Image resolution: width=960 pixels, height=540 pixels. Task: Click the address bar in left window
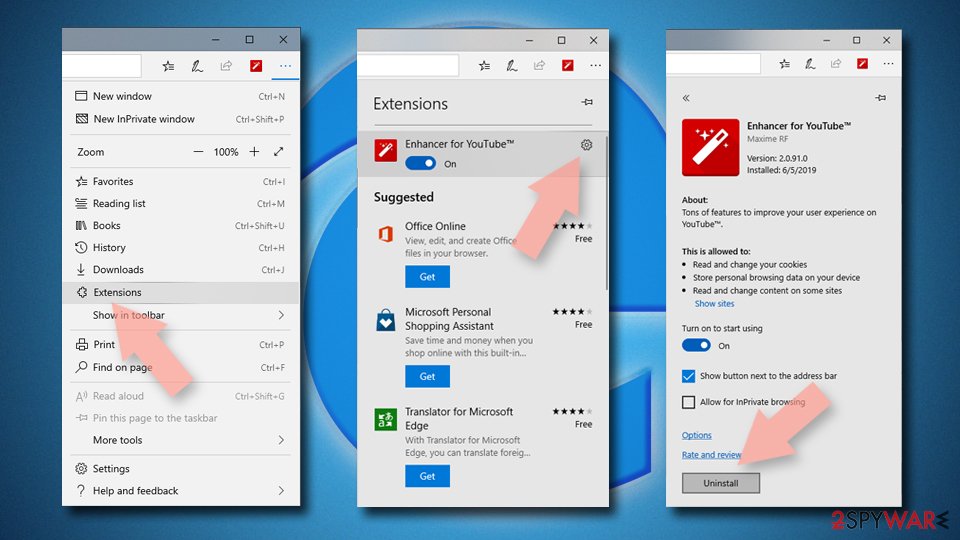tap(102, 66)
